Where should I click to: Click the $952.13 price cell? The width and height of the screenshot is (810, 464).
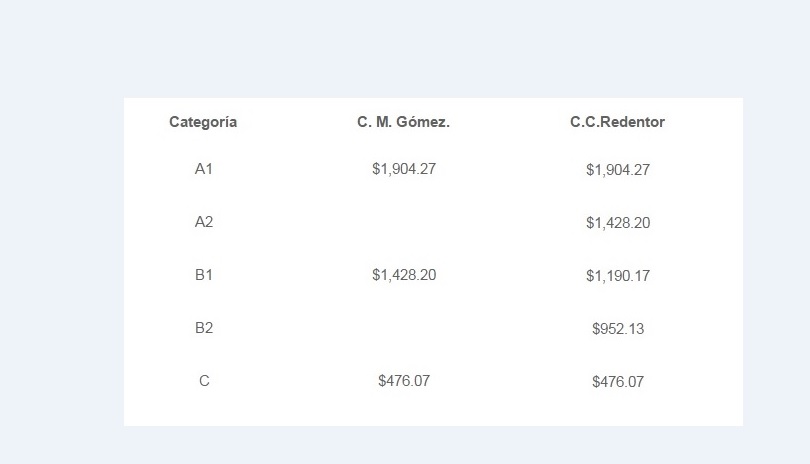(618, 329)
